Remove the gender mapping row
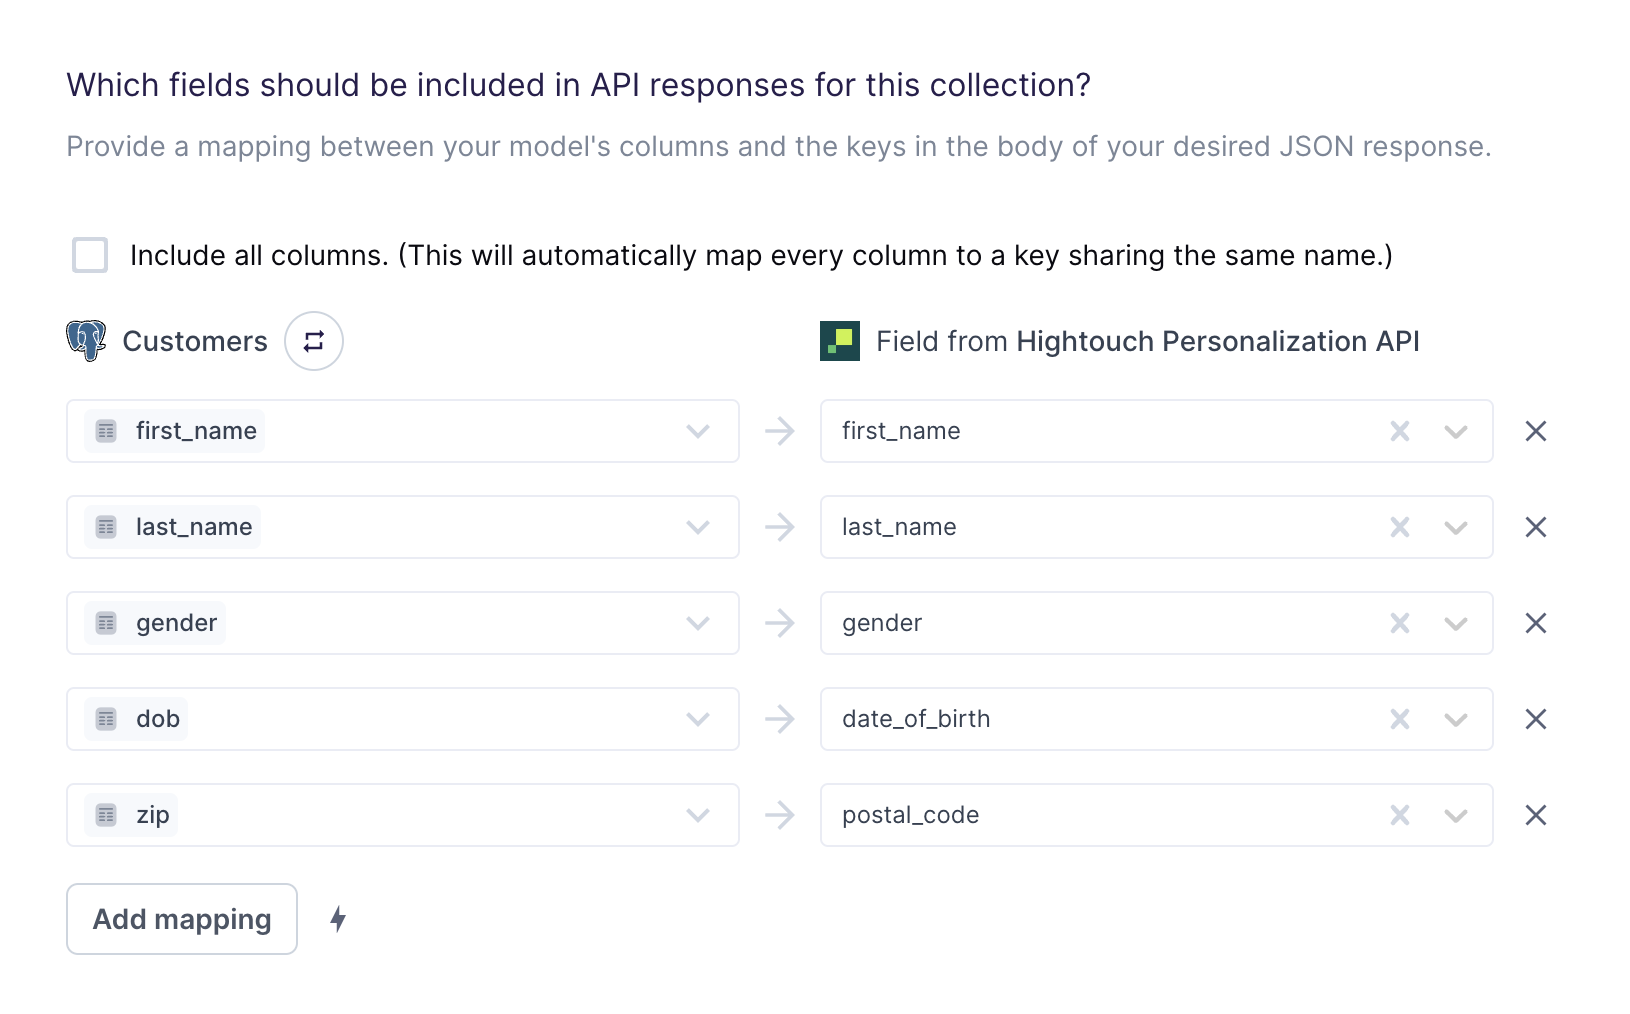This screenshot has width=1630, height=1014. (x=1535, y=622)
